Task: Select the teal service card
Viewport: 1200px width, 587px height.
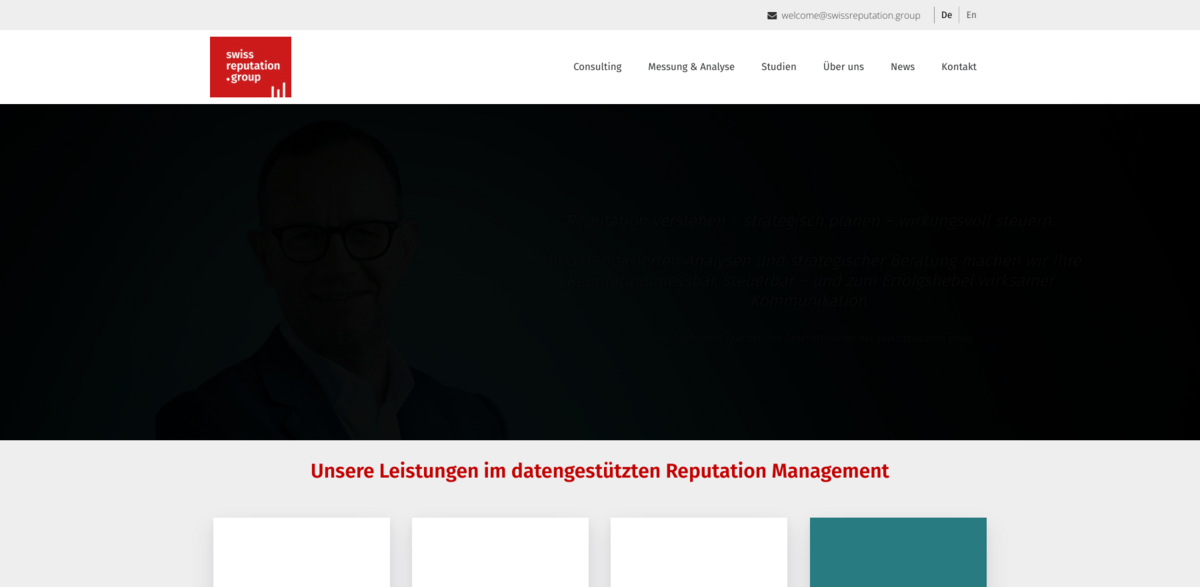Action: [897, 552]
